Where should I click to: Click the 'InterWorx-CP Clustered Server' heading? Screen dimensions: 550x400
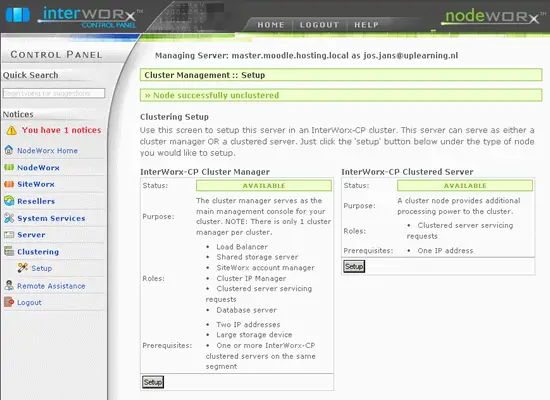pyautogui.click(x=407, y=172)
